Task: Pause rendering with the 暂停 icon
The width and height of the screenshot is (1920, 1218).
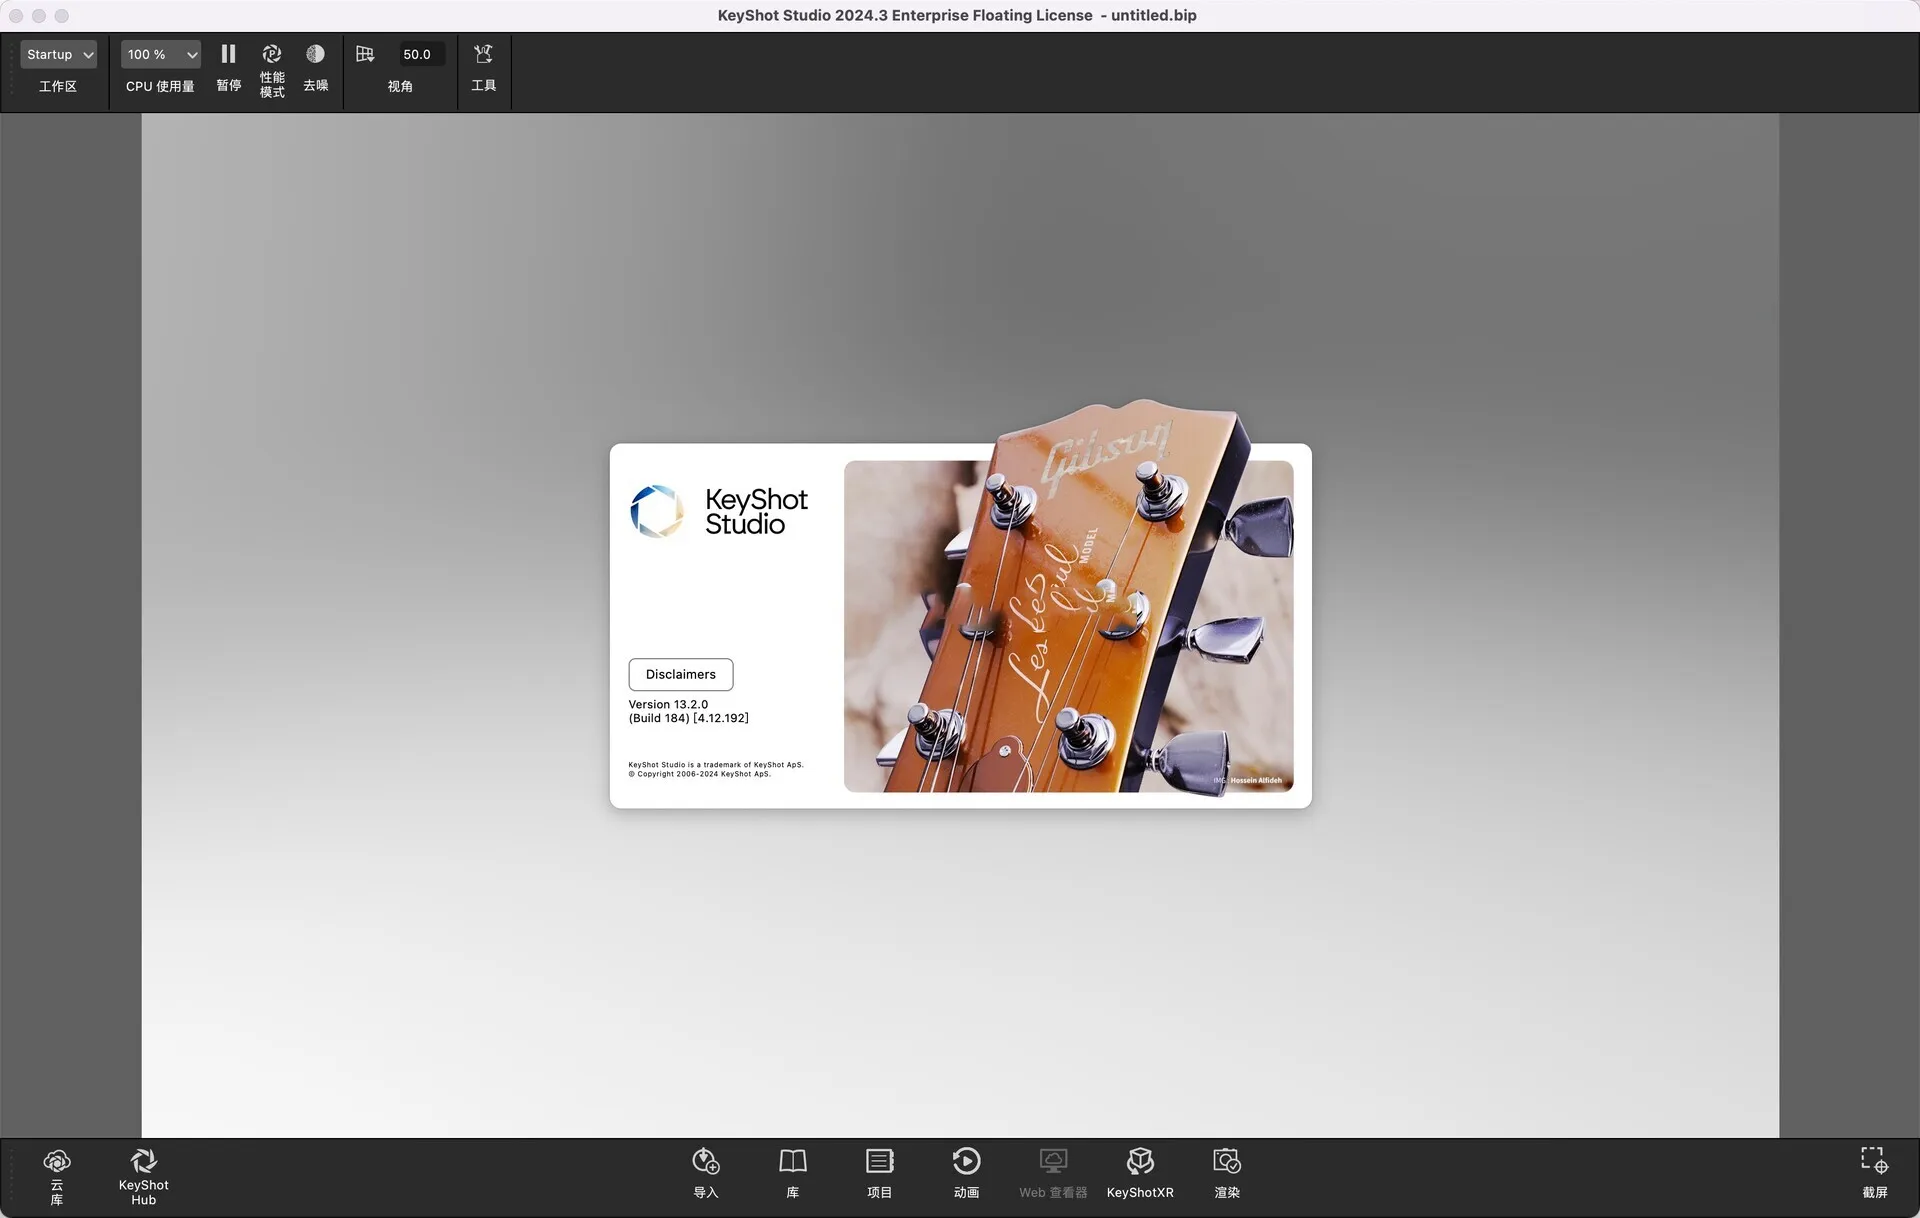Action: point(228,54)
